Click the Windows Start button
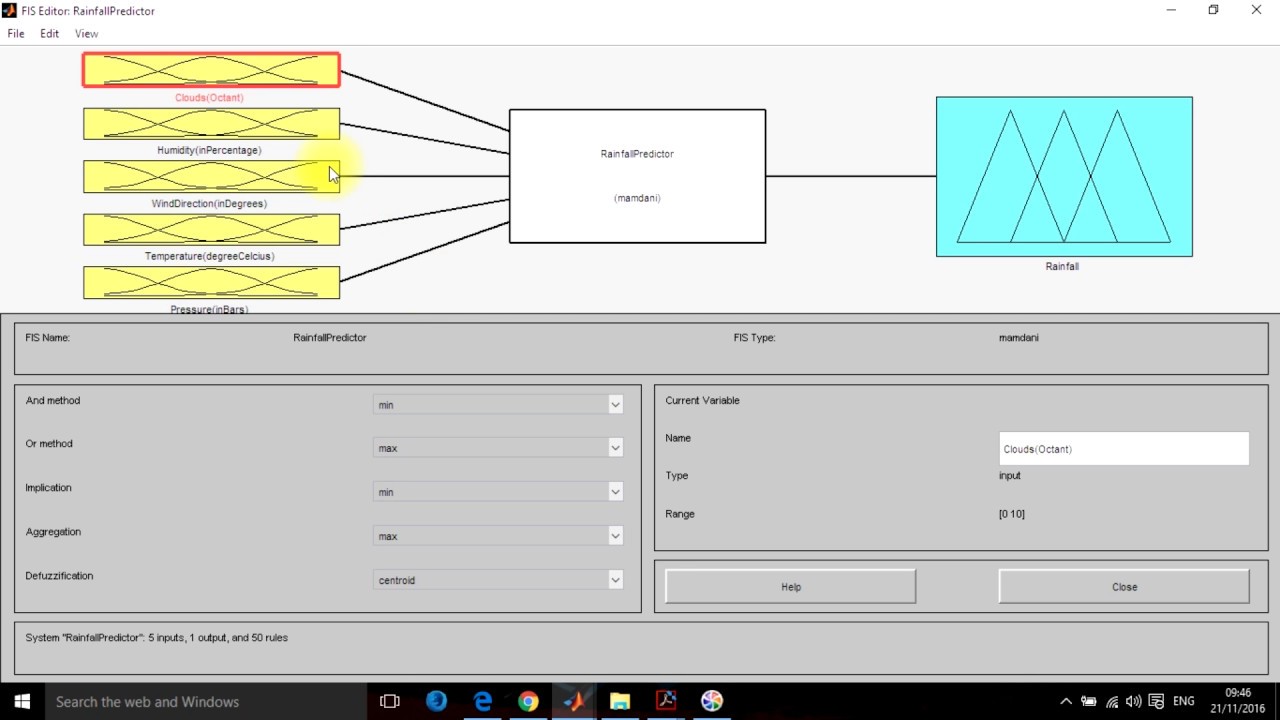This screenshot has height=720, width=1280. [x=22, y=702]
